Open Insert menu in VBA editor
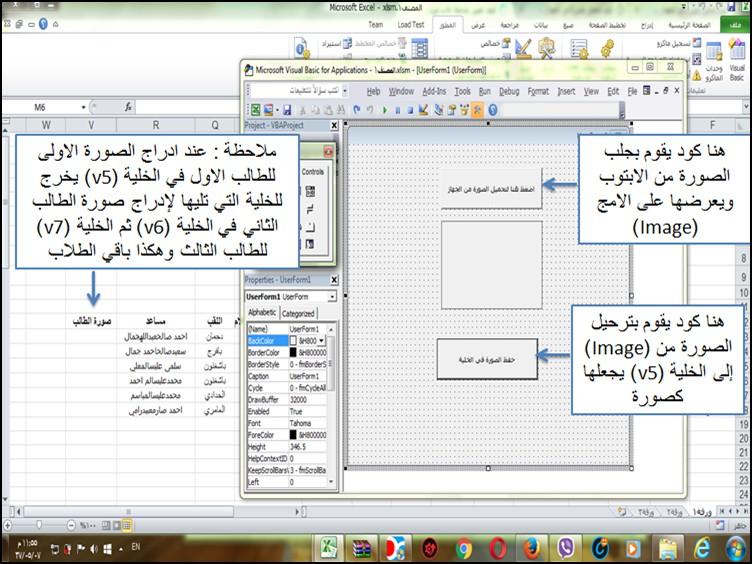Viewport: 752px width, 564px height. 566,91
